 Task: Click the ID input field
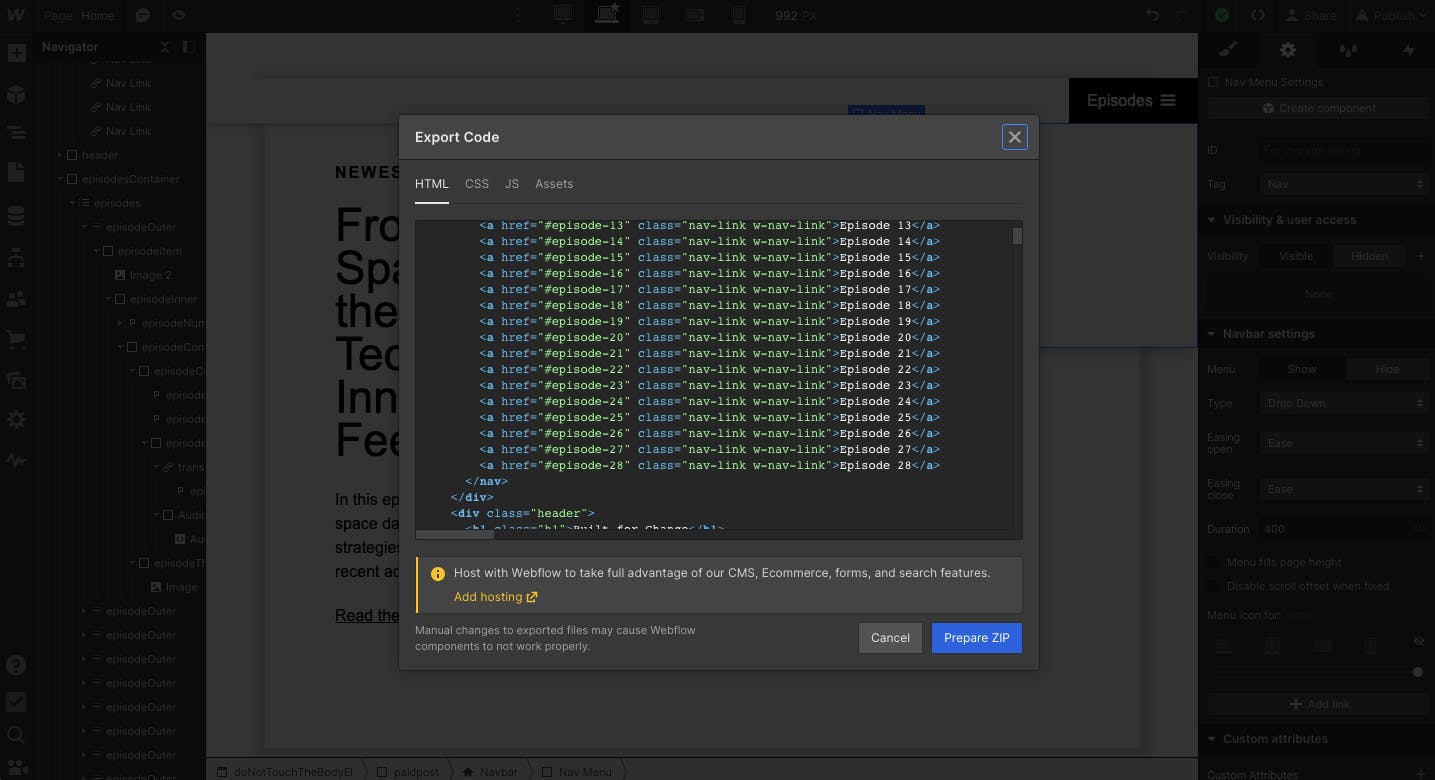(x=1344, y=150)
